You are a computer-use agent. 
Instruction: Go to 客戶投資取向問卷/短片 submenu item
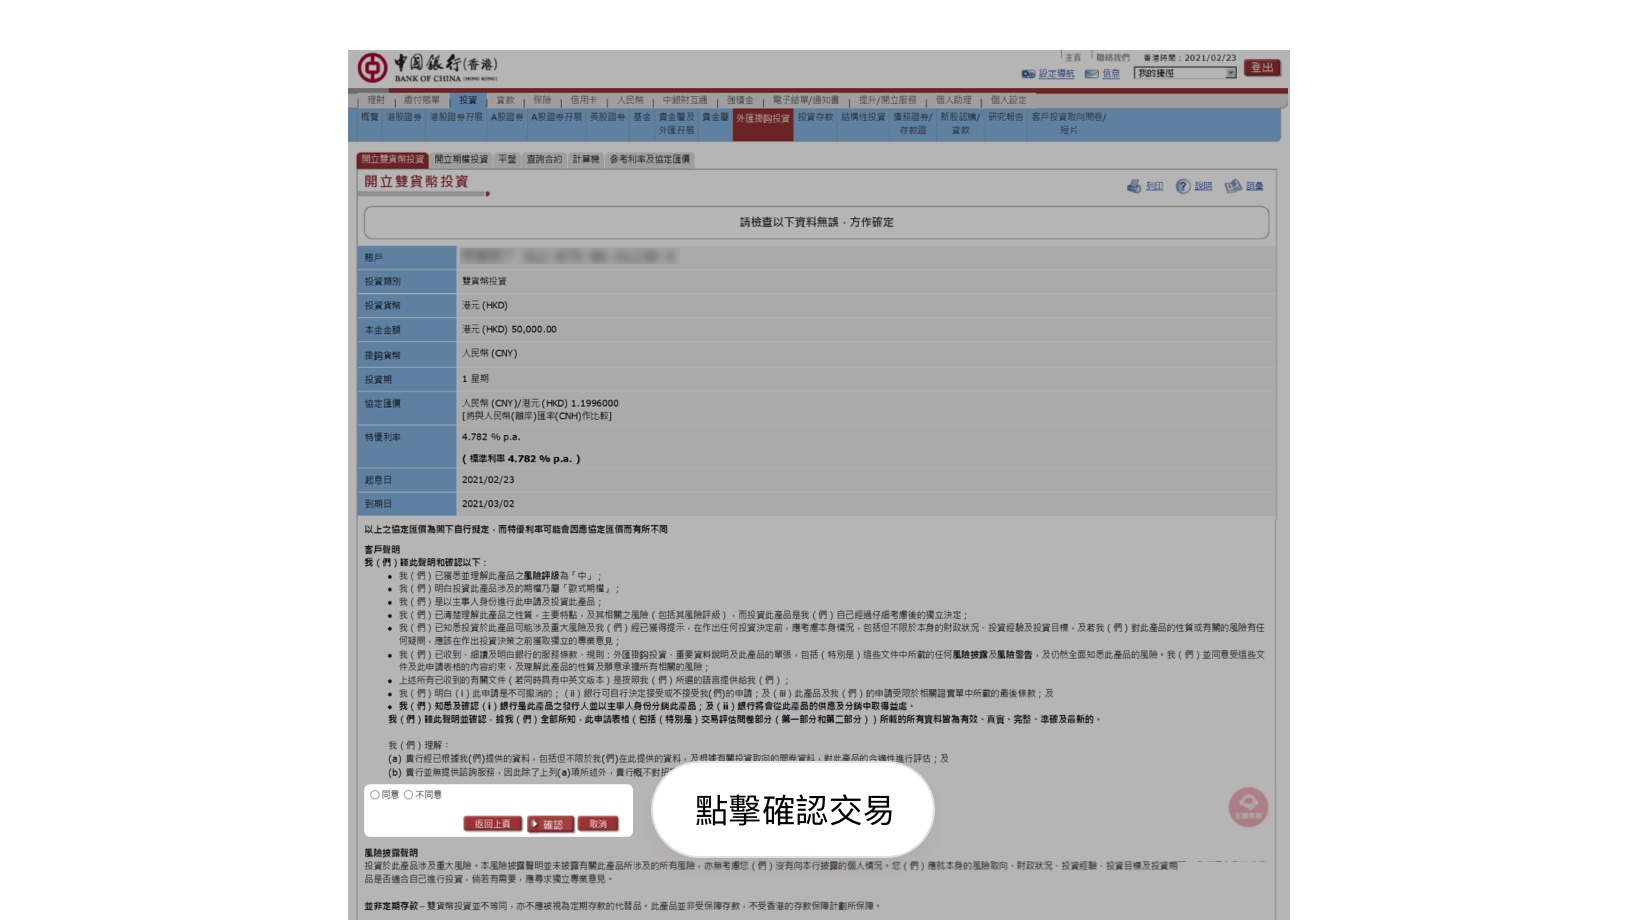pyautogui.click(x=1069, y=123)
